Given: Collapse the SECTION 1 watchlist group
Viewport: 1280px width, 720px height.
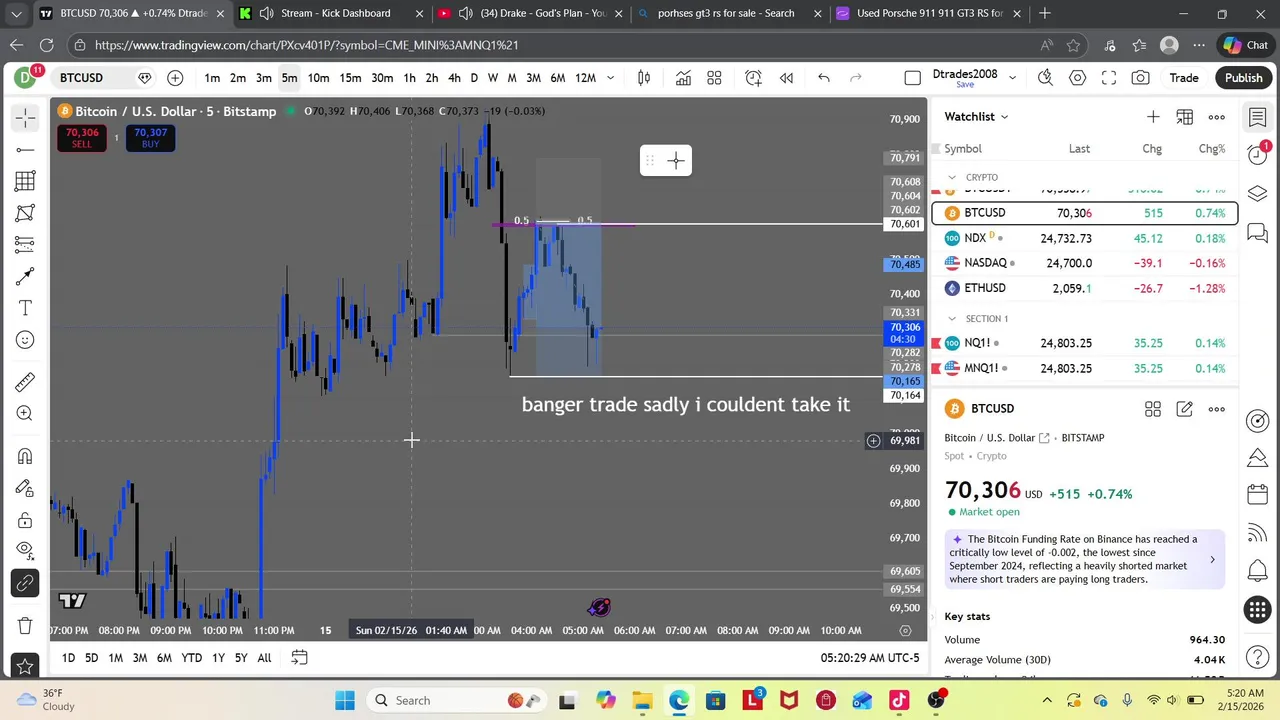Looking at the screenshot, I should coord(952,318).
